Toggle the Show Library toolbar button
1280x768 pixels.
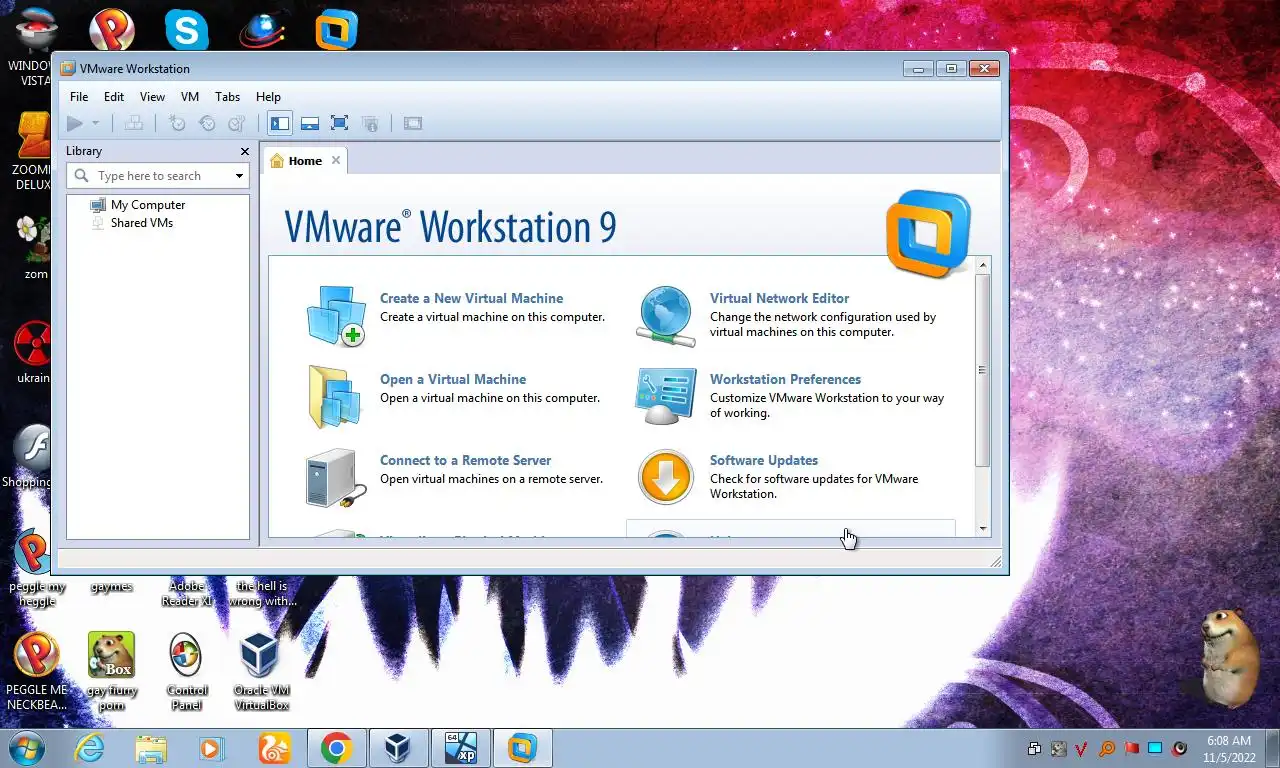point(280,123)
